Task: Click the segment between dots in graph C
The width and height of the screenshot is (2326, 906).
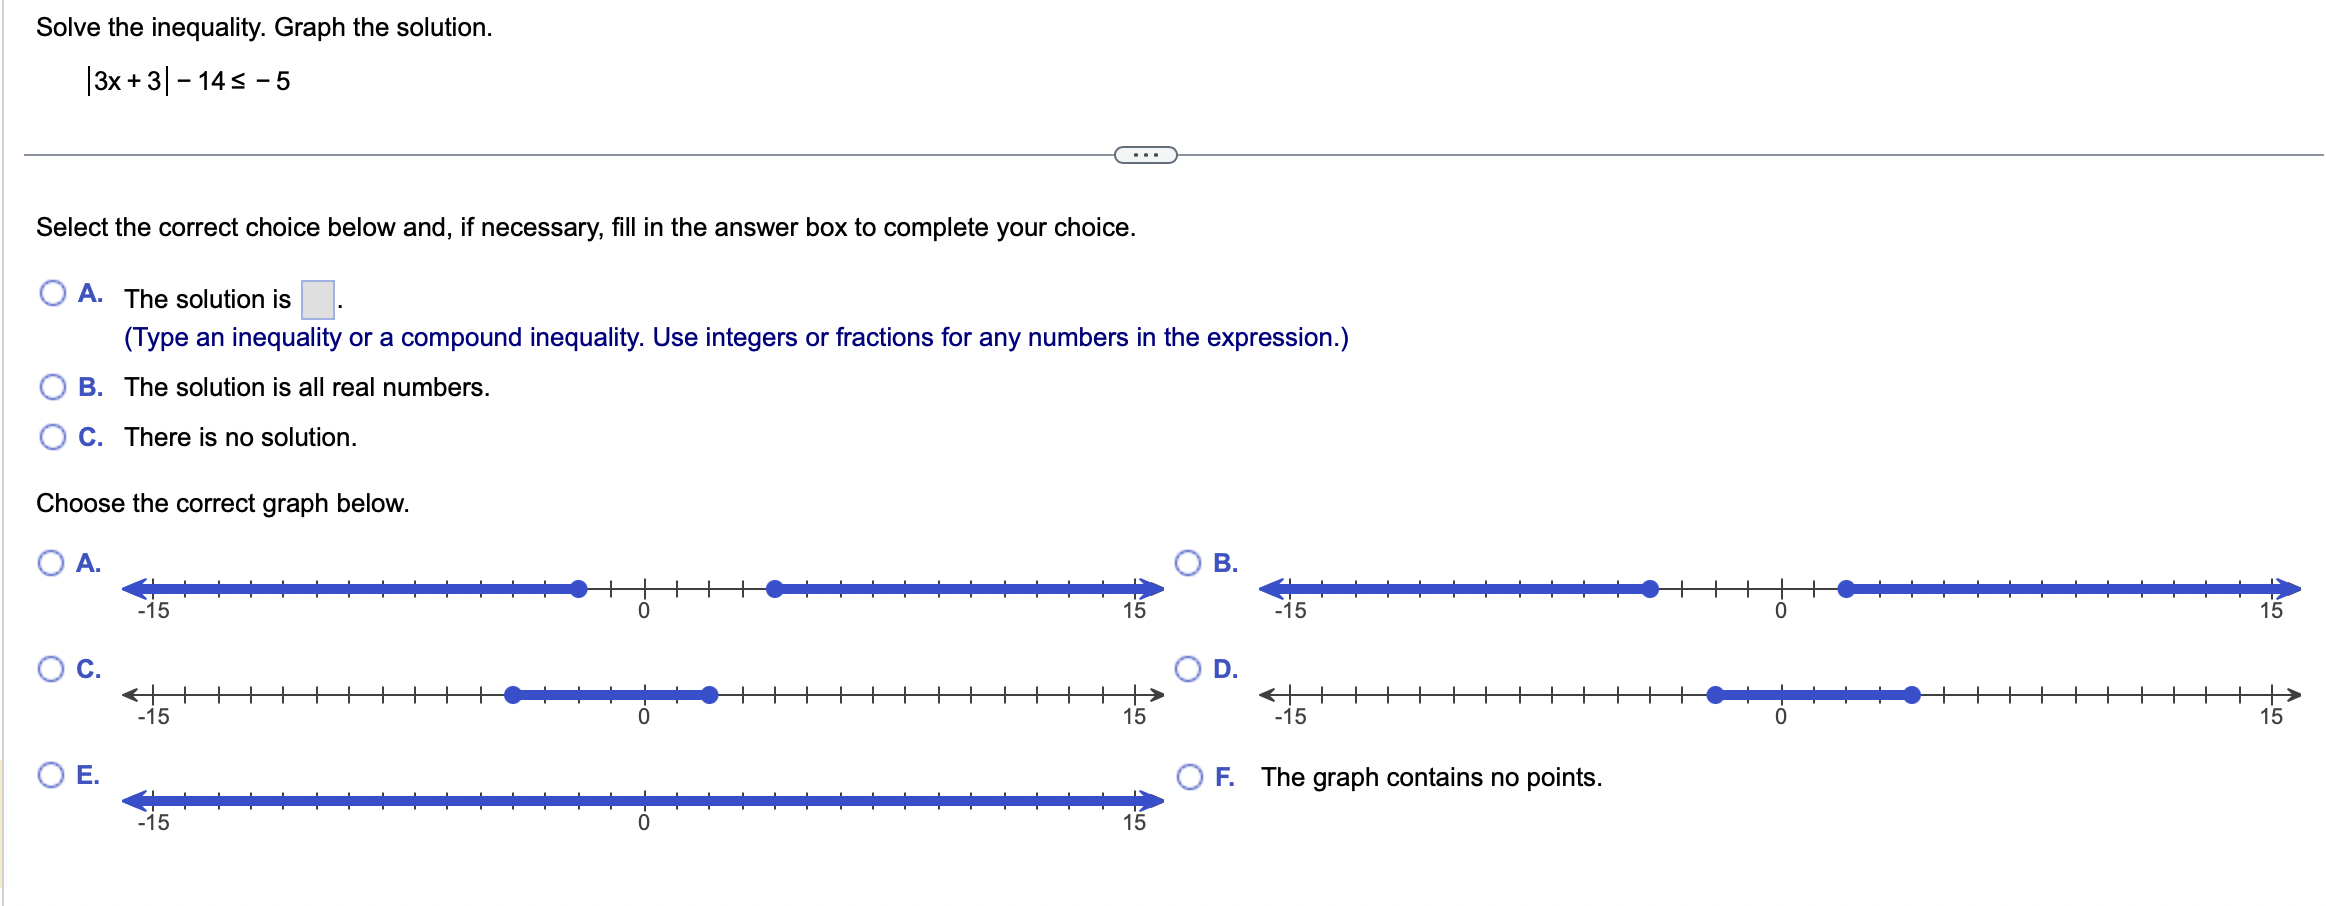Action: (610, 694)
